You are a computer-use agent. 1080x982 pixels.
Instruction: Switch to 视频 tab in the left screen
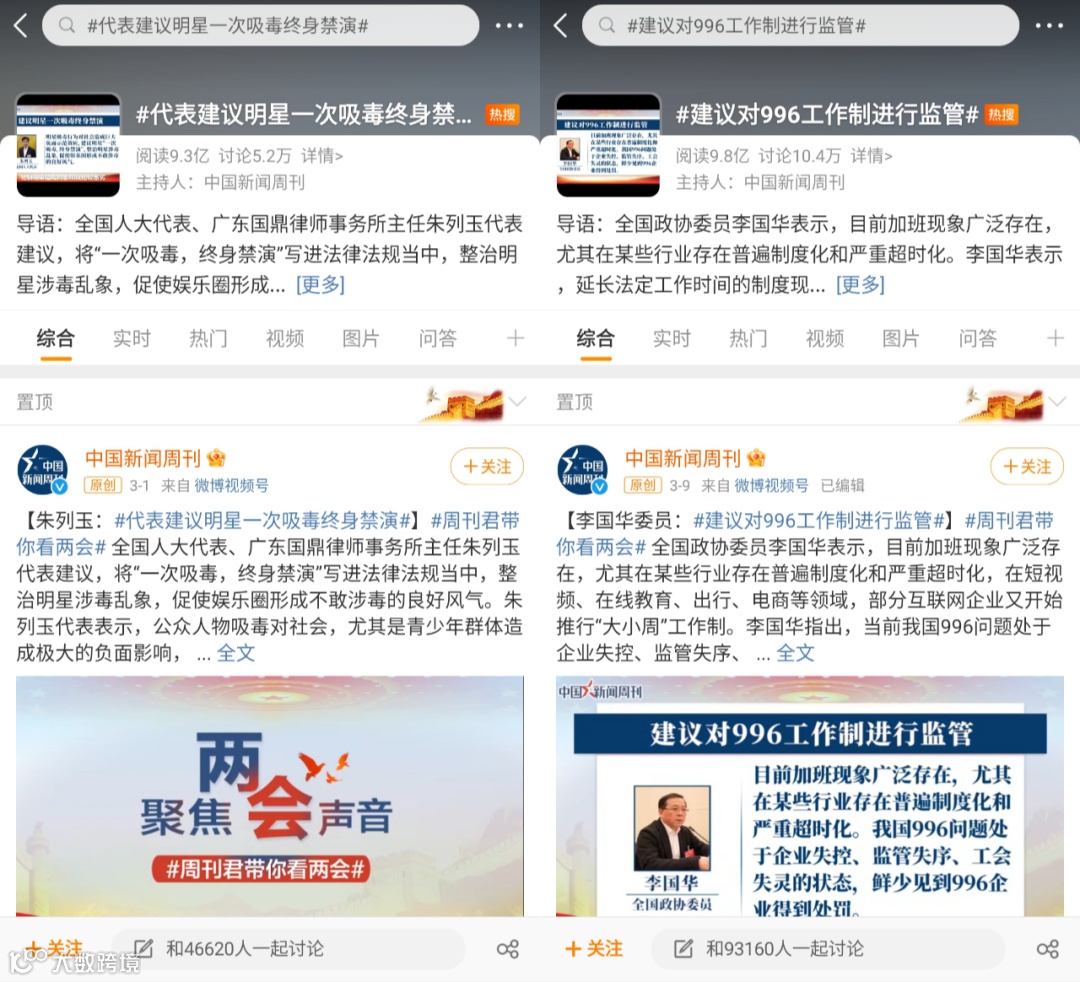285,338
